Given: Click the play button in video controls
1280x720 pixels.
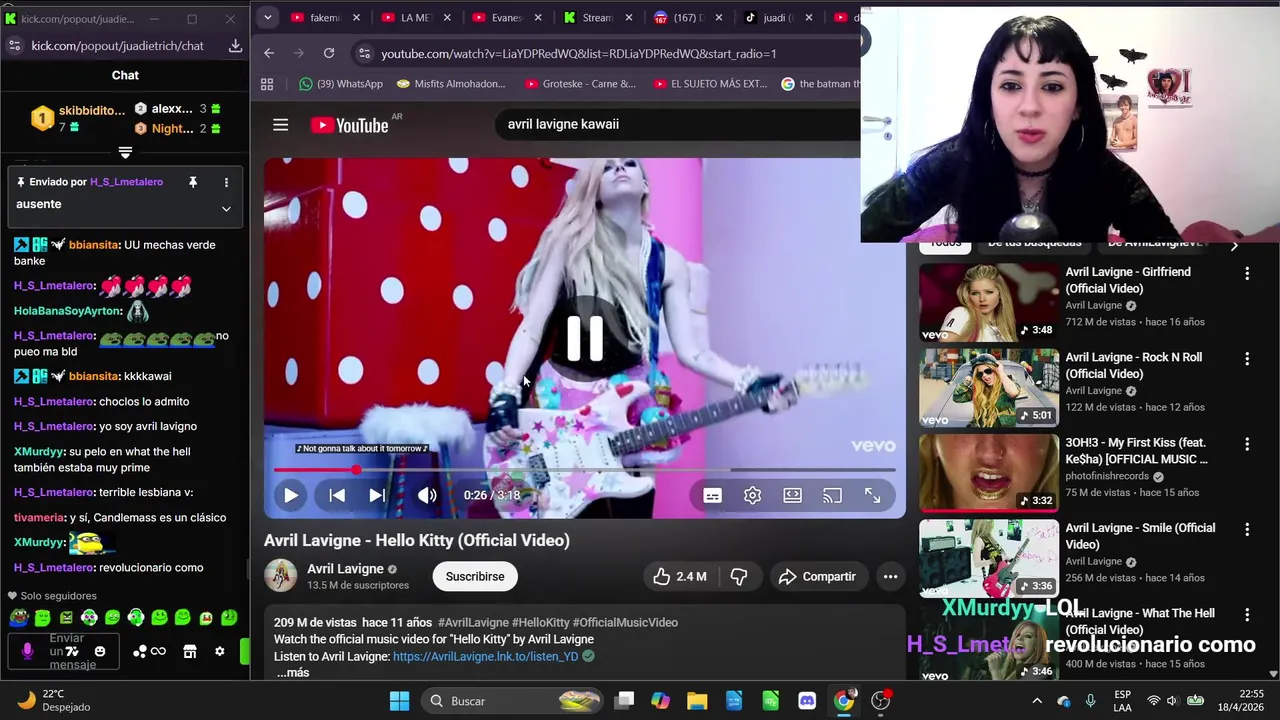Looking at the screenshot, I should click(x=291, y=495).
